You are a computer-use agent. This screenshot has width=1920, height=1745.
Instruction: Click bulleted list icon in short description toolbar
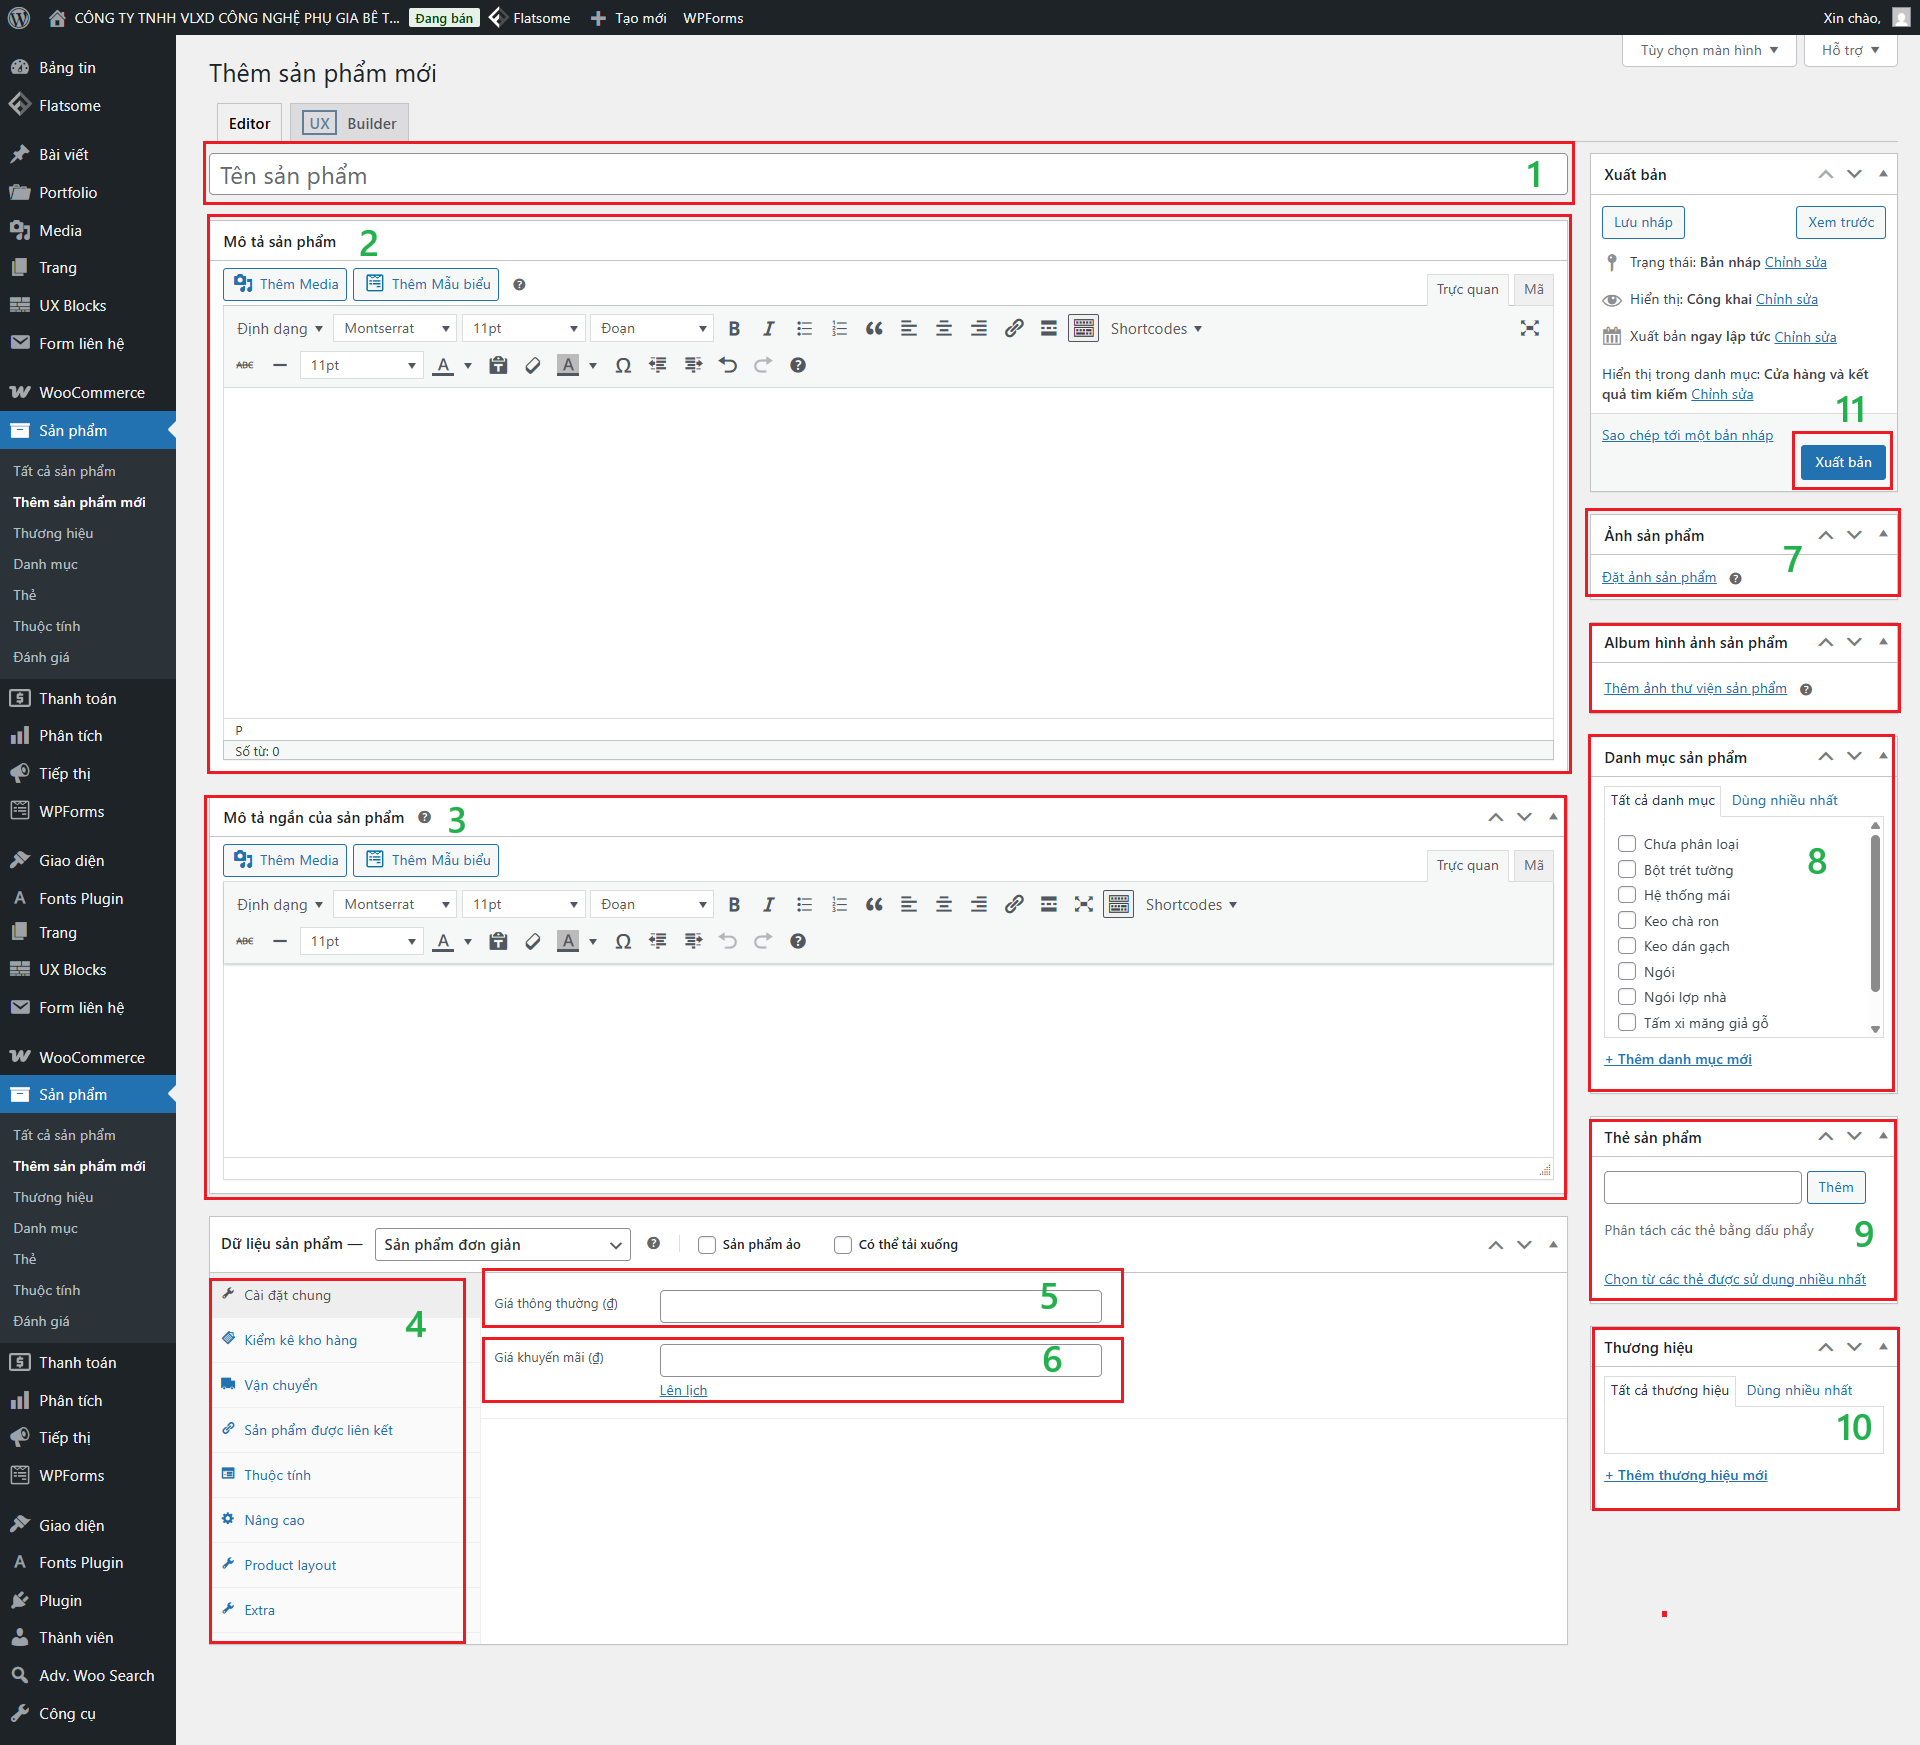(804, 904)
